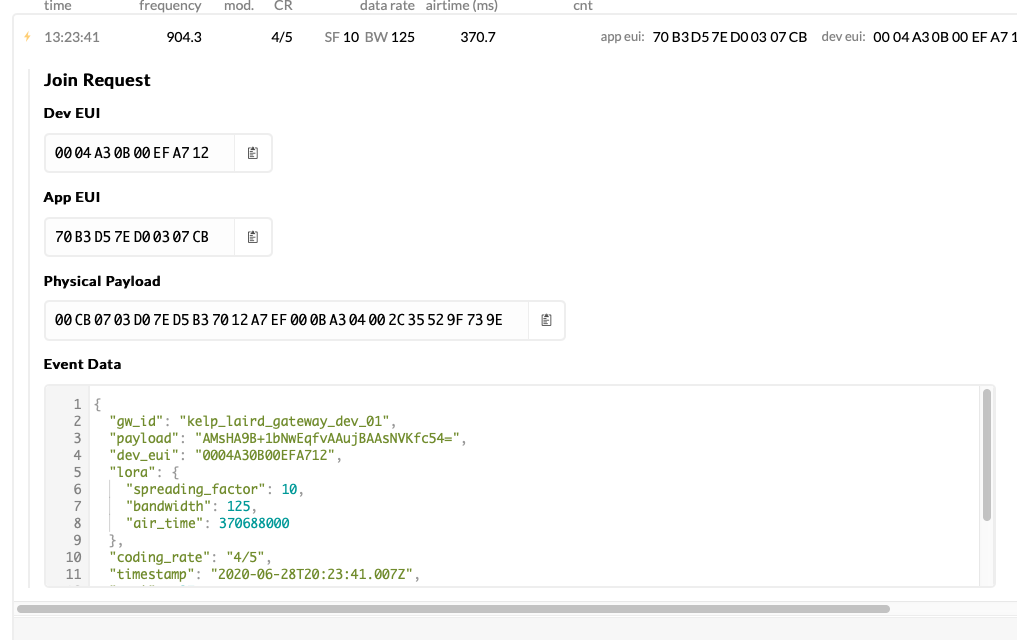Click the timestamp line in the JSON
Image resolution: width=1017 pixels, height=640 pixels.
pos(265,574)
